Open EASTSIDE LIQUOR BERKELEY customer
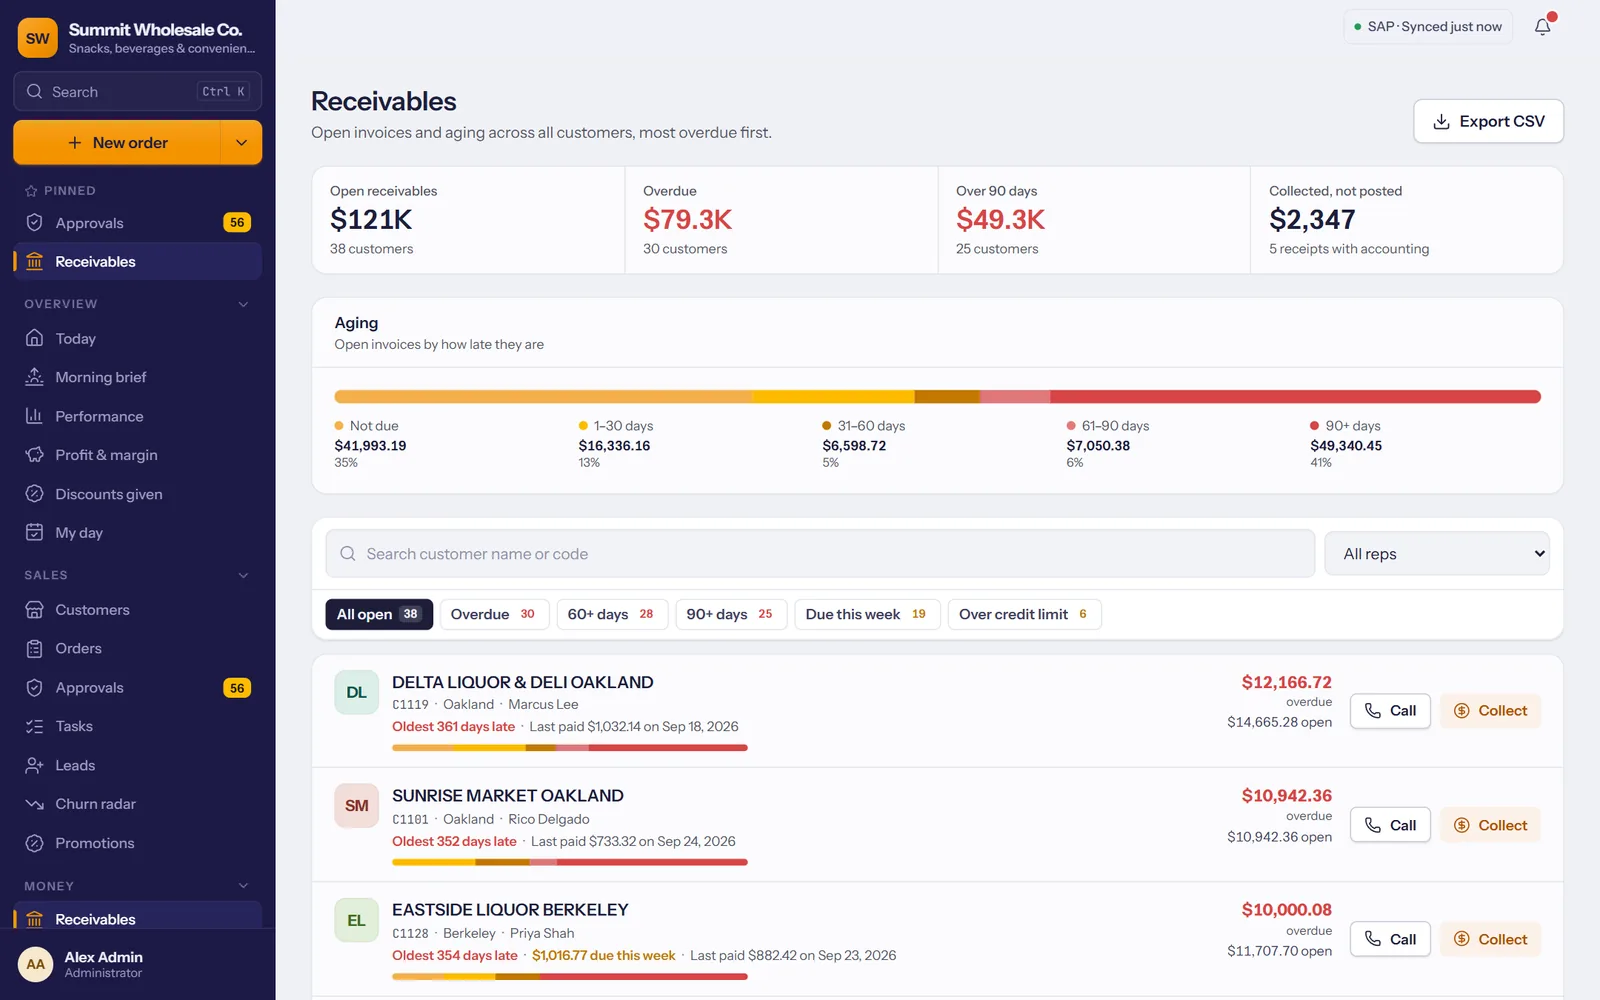Viewport: 1600px width, 1000px height. click(x=510, y=910)
